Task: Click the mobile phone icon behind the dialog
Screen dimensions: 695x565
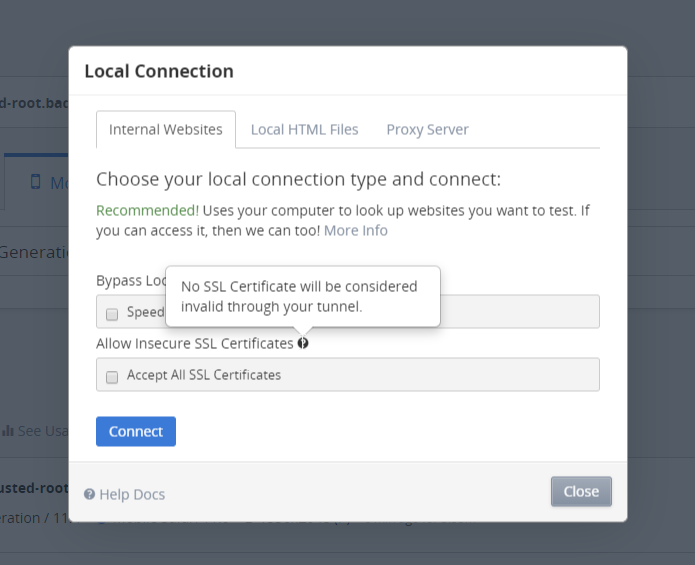Action: (36, 182)
